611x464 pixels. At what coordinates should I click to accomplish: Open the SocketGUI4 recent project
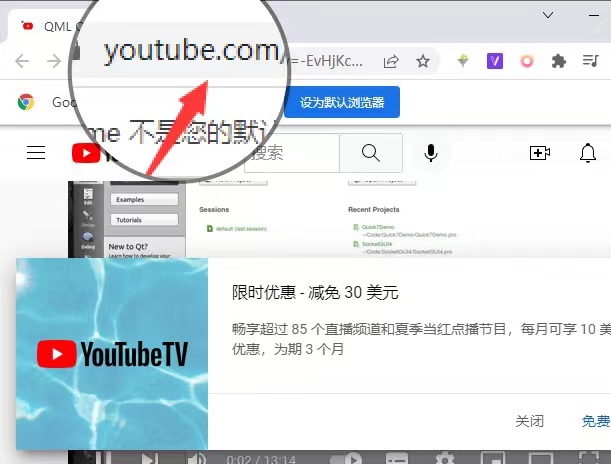[377, 244]
